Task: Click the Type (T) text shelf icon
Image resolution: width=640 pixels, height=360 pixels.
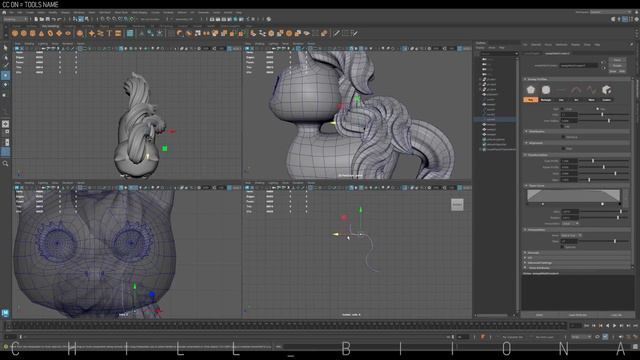Action: (x=109, y=33)
